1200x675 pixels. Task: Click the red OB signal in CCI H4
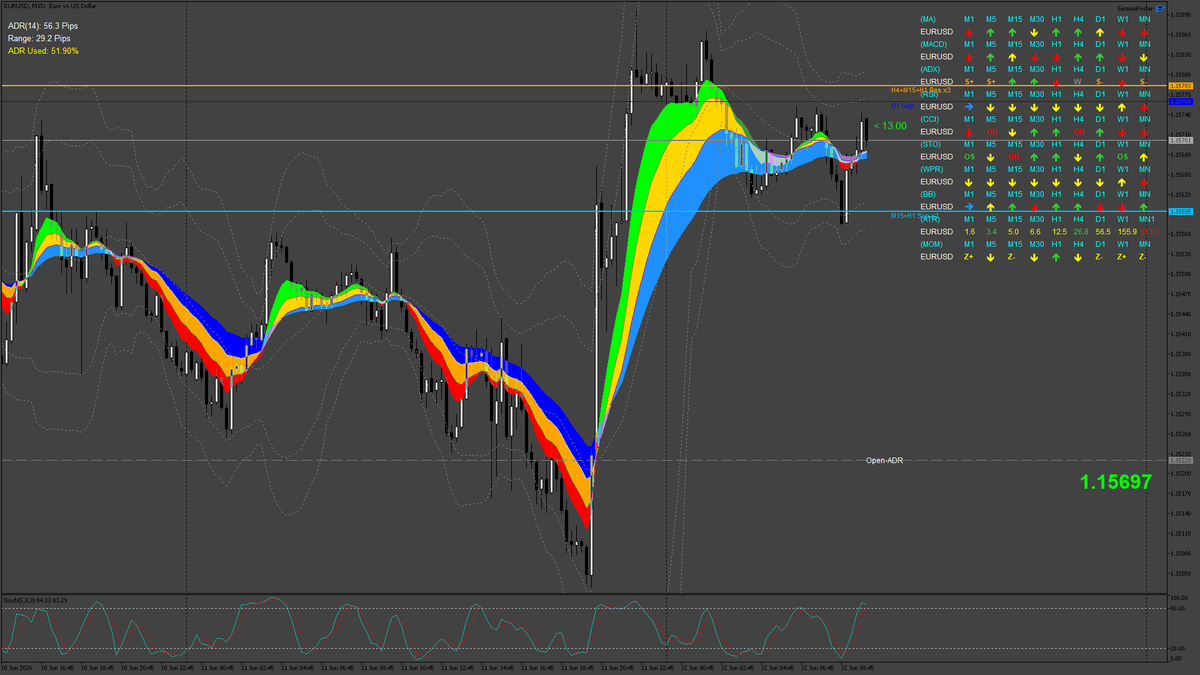point(1079,132)
